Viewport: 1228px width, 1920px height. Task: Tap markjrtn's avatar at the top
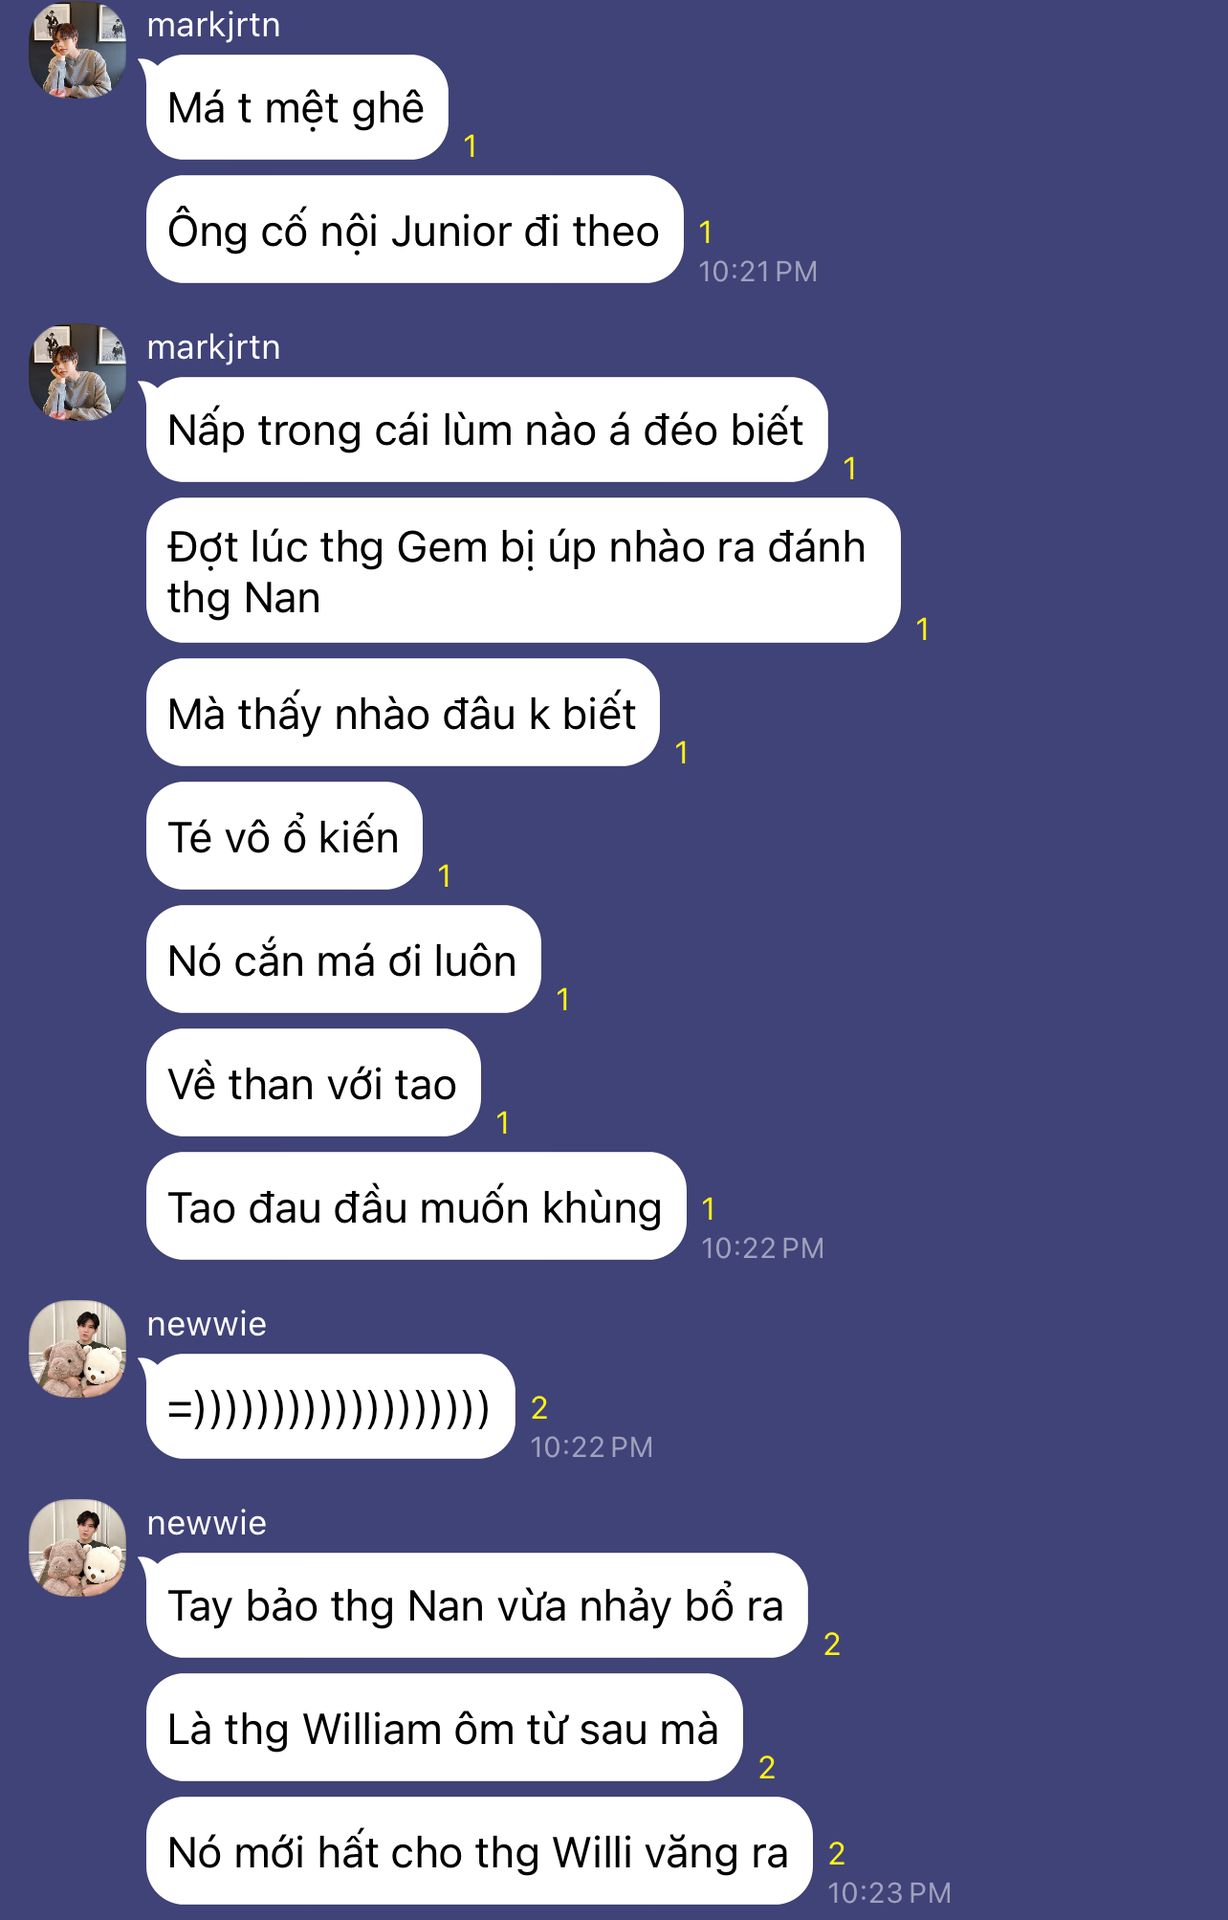pos(78,50)
